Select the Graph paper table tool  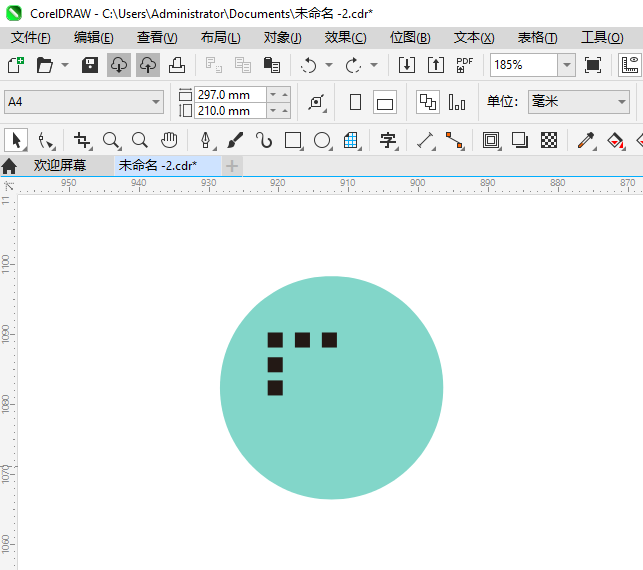(x=351, y=141)
